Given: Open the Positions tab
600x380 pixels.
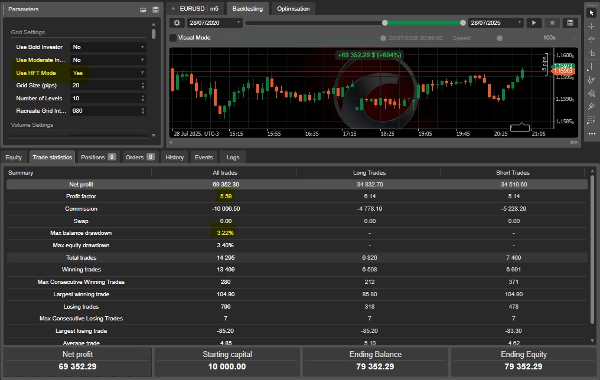Looking at the screenshot, I should click(98, 157).
